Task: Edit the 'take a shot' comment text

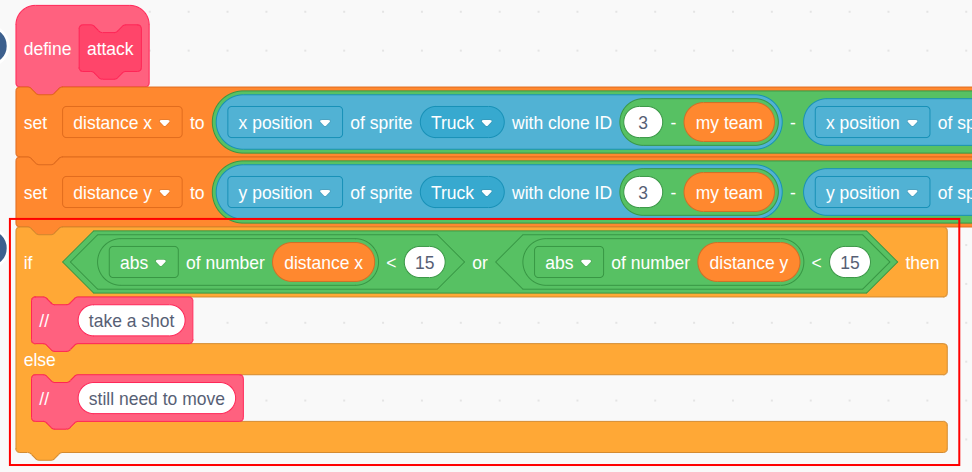Action: (131, 321)
